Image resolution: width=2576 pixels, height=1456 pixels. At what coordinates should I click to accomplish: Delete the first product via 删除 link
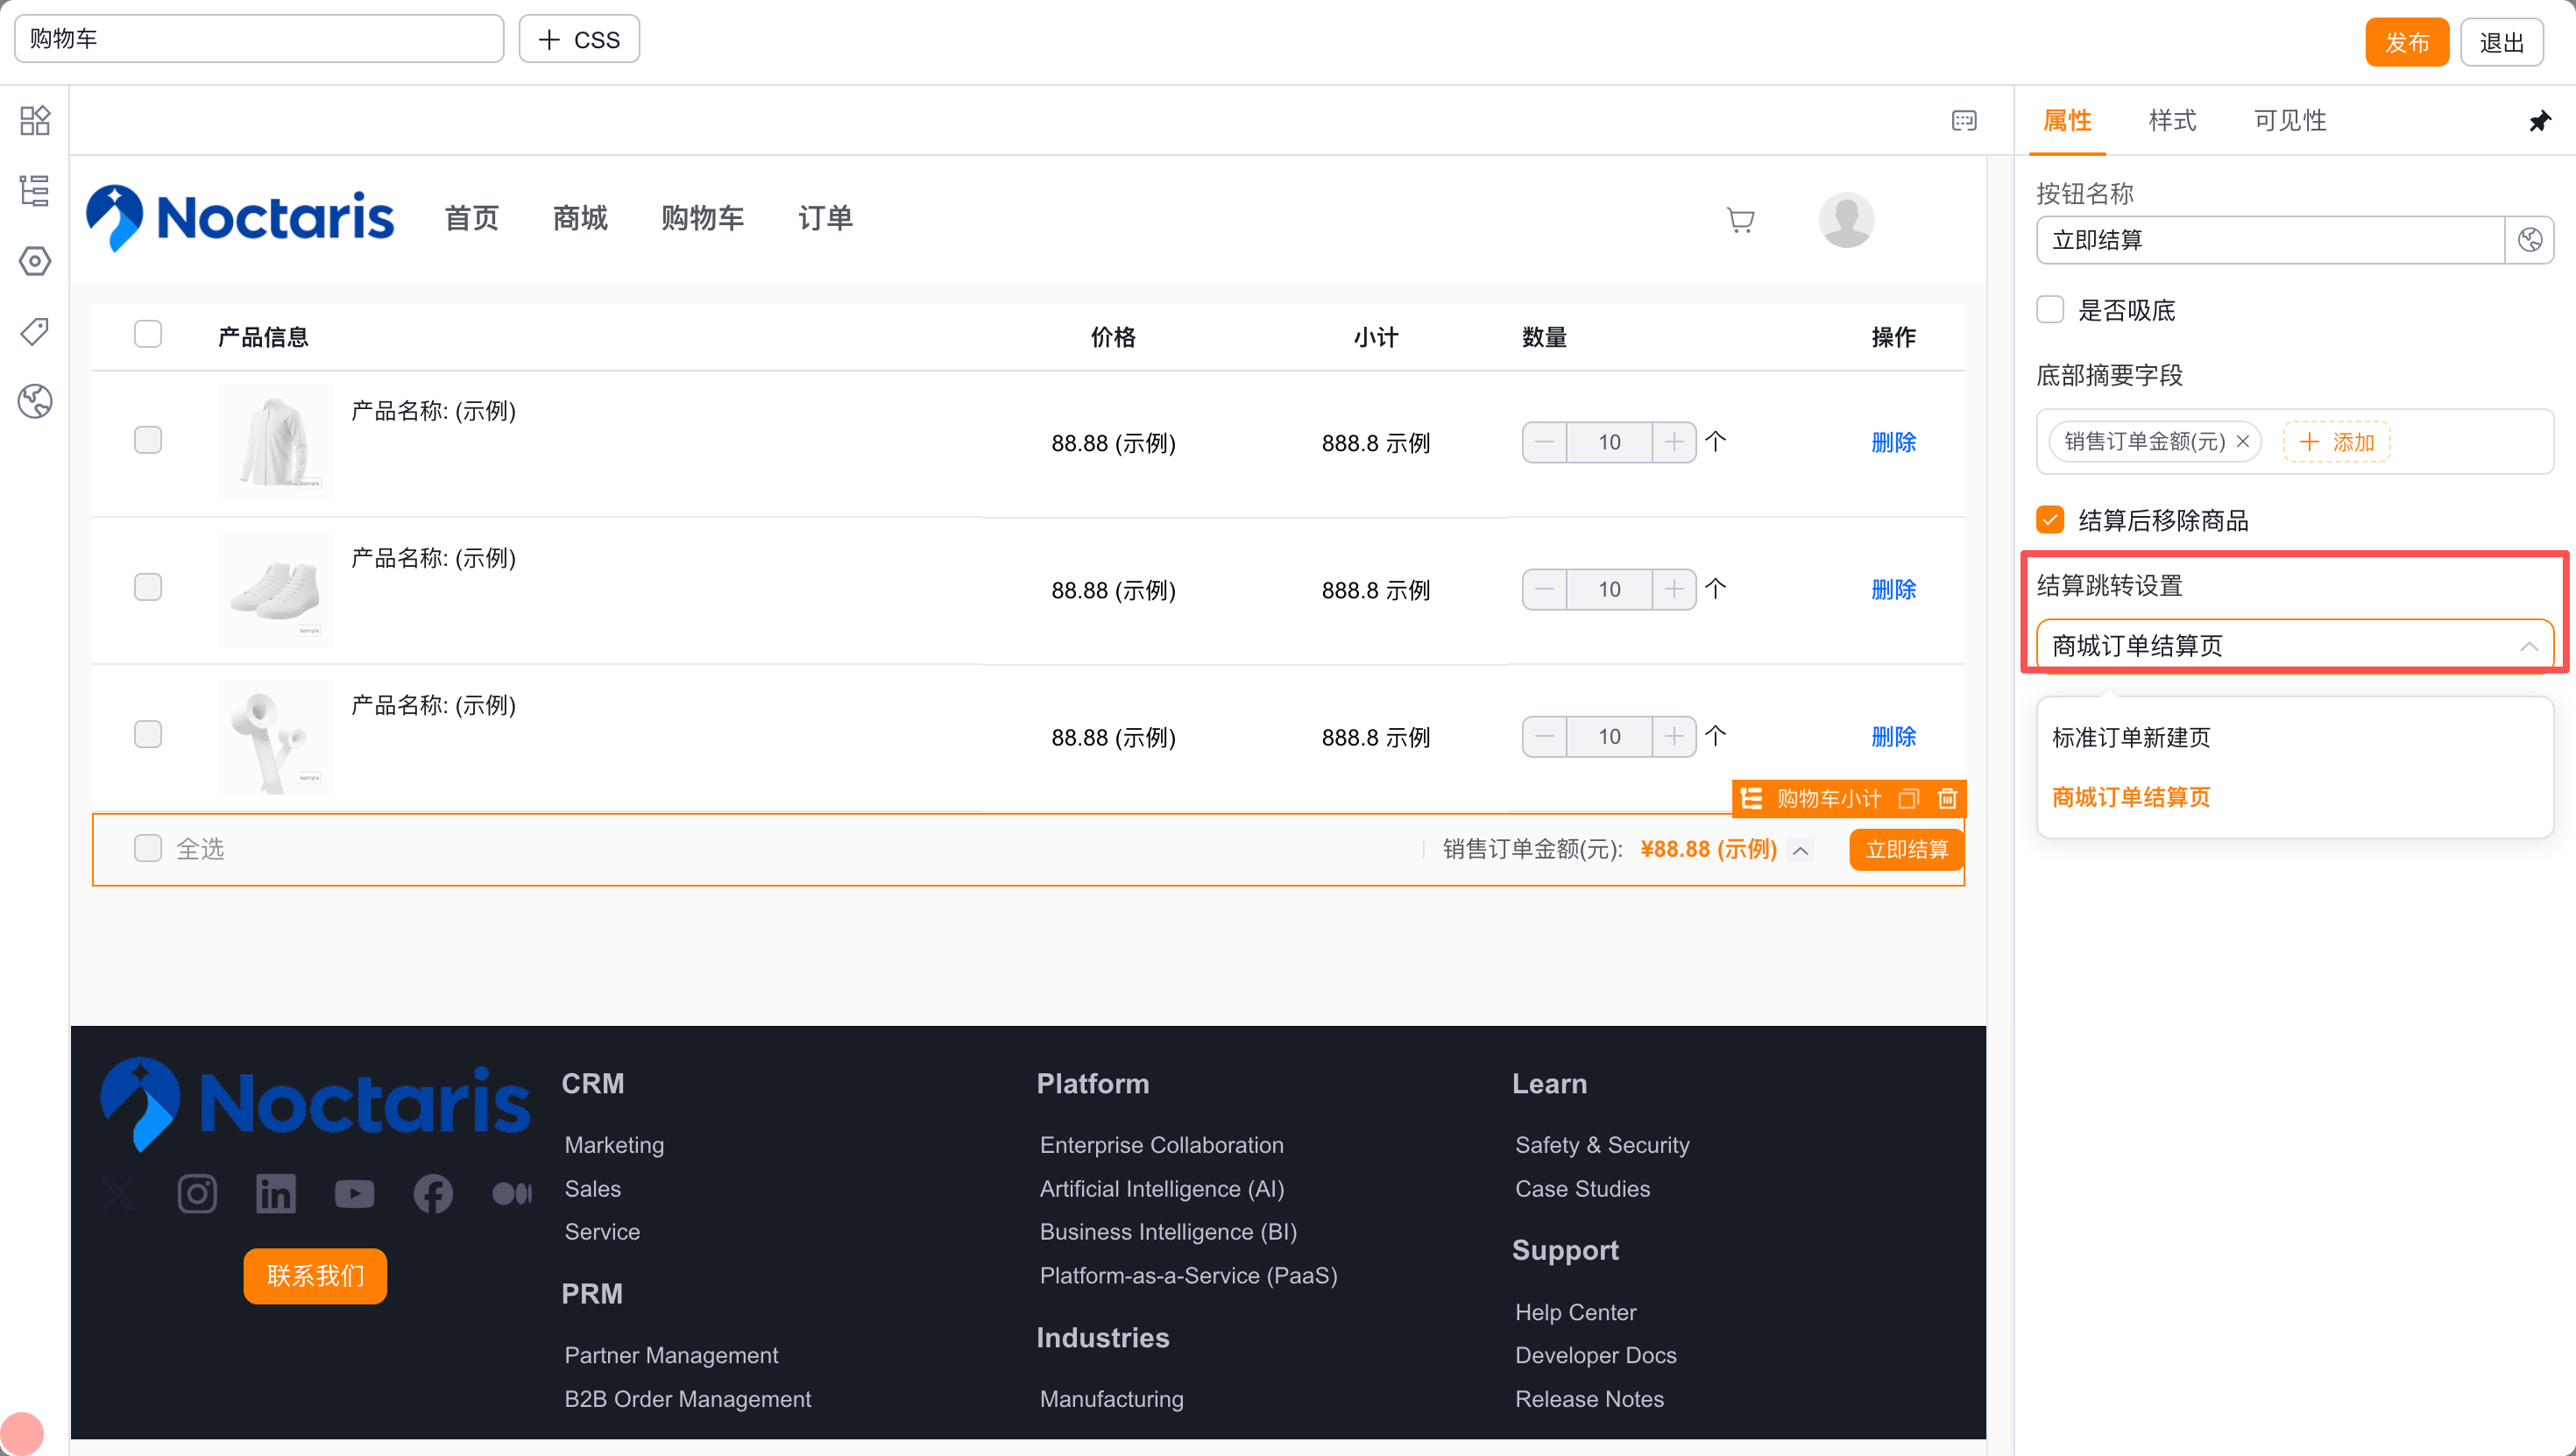(1893, 442)
